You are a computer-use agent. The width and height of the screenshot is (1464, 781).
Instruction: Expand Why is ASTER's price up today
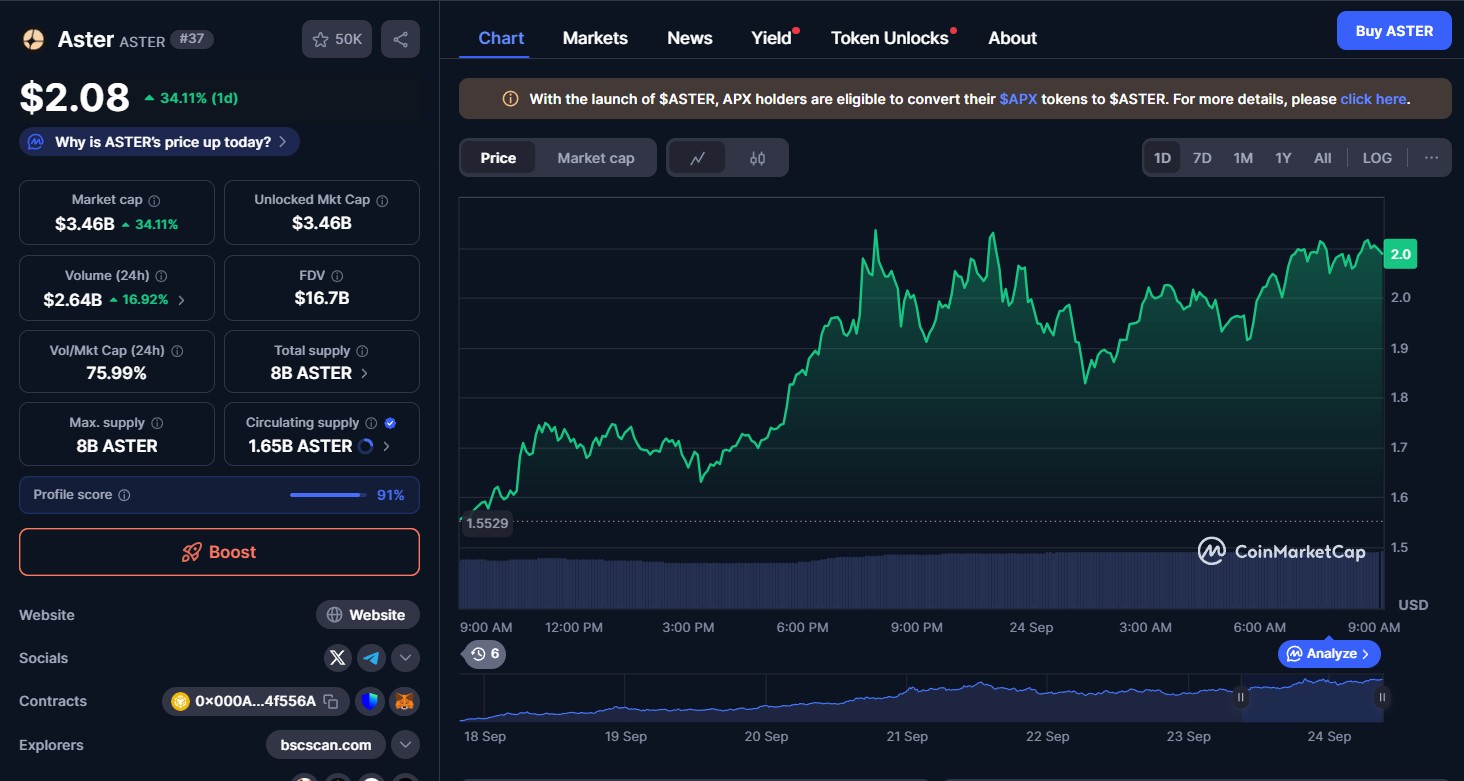click(x=160, y=142)
